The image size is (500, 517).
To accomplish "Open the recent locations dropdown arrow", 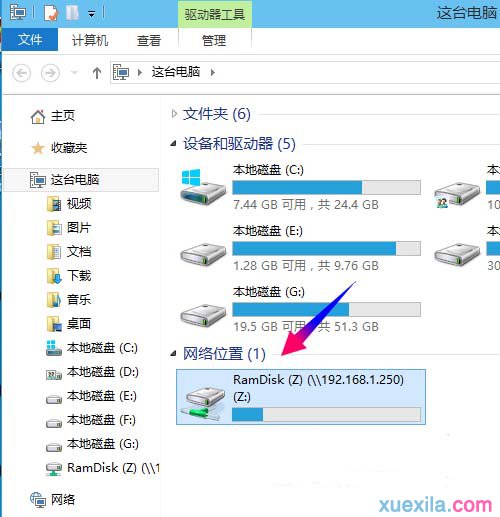I will [75, 72].
